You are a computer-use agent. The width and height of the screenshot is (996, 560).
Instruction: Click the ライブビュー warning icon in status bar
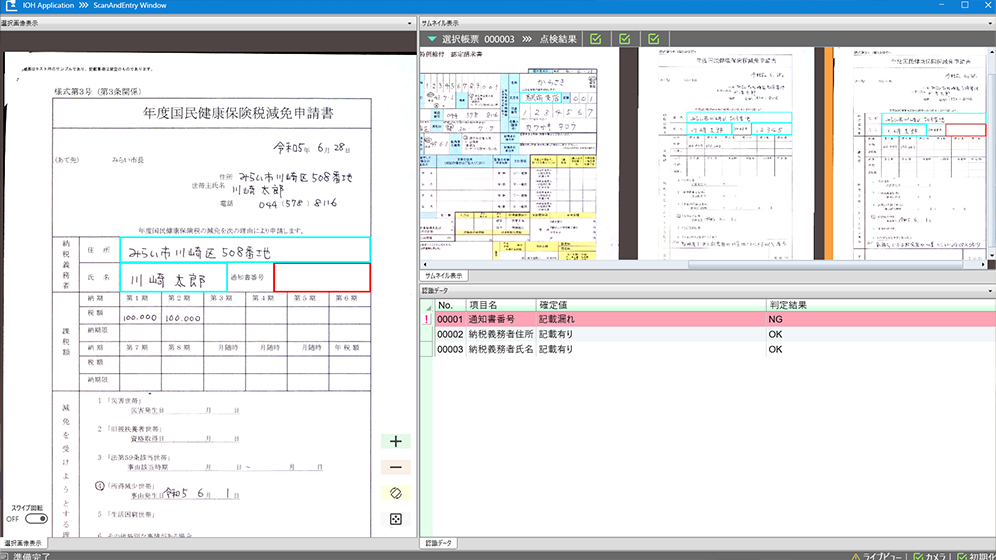tap(857, 555)
